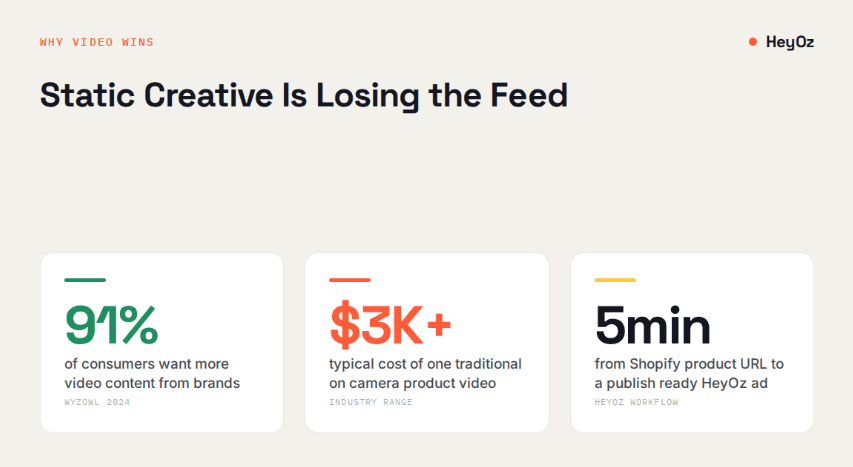Click the consumers want more video text
This screenshot has height=467, width=853.
tap(152, 373)
